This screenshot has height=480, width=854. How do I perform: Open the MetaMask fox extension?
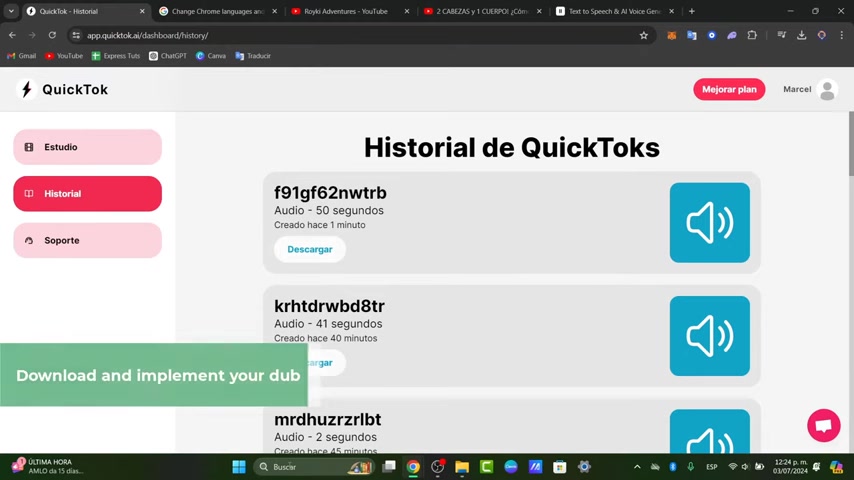tap(672, 35)
